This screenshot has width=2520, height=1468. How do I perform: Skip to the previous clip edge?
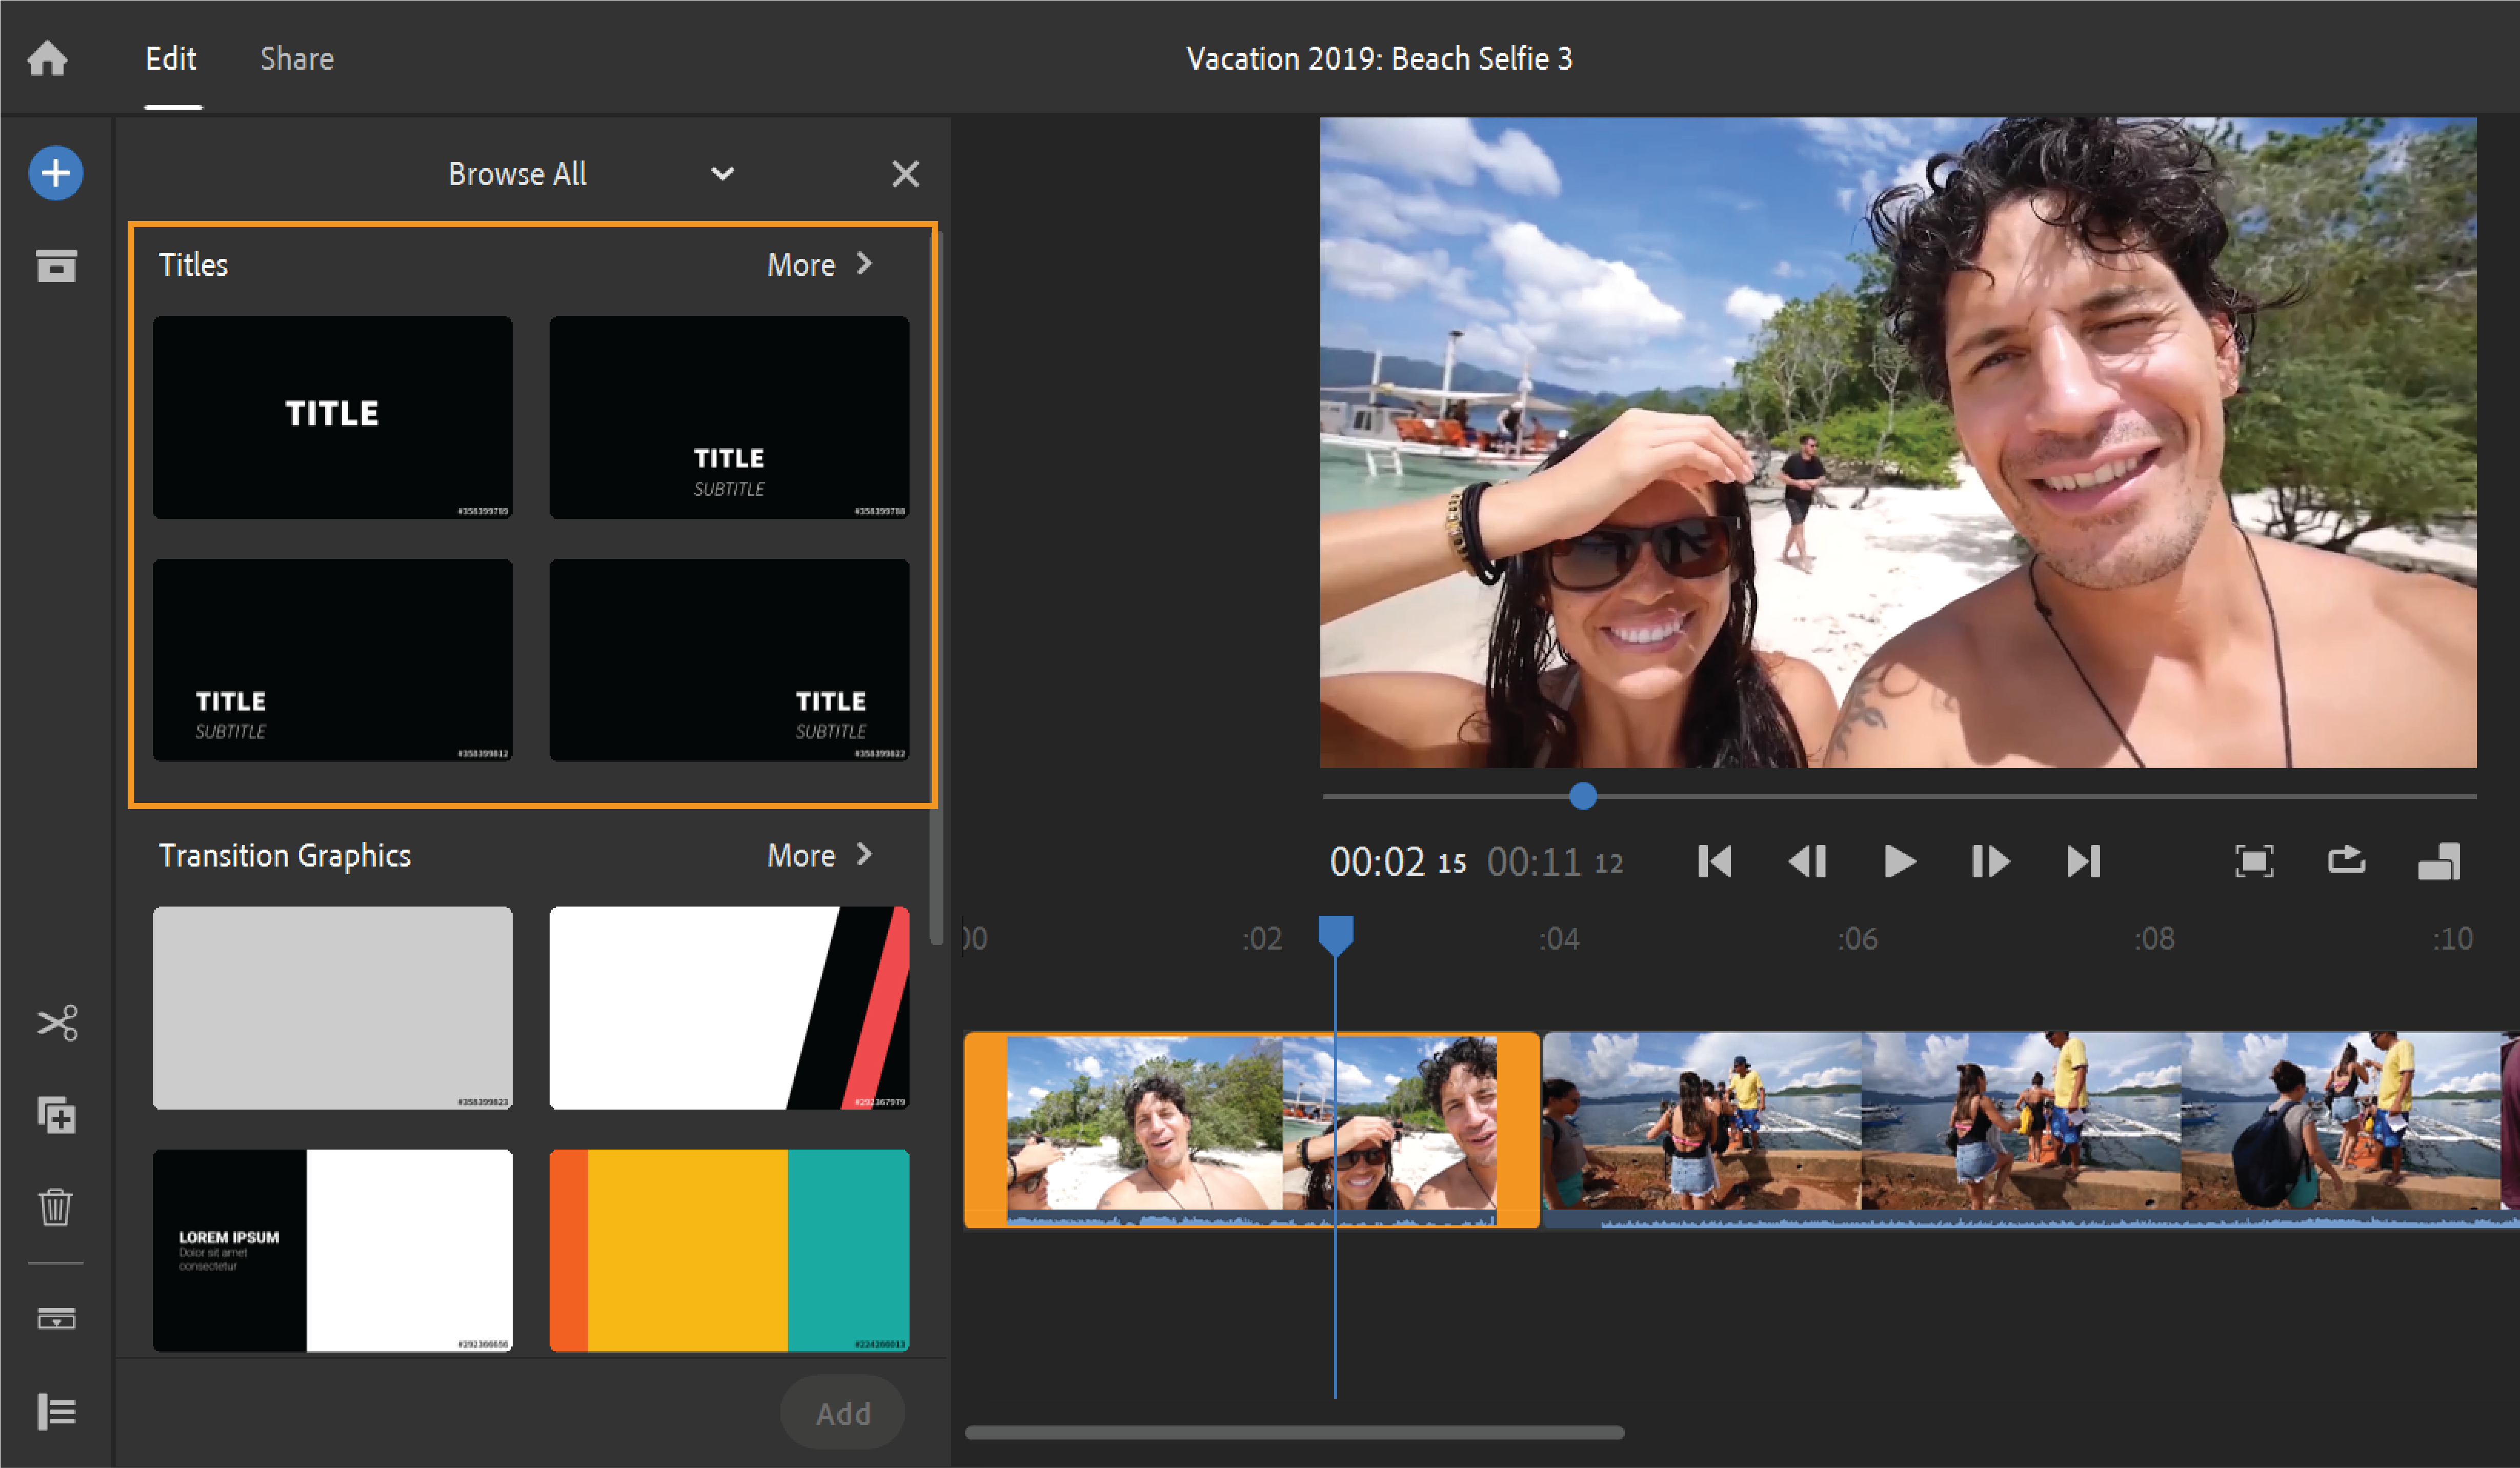click(x=1714, y=861)
